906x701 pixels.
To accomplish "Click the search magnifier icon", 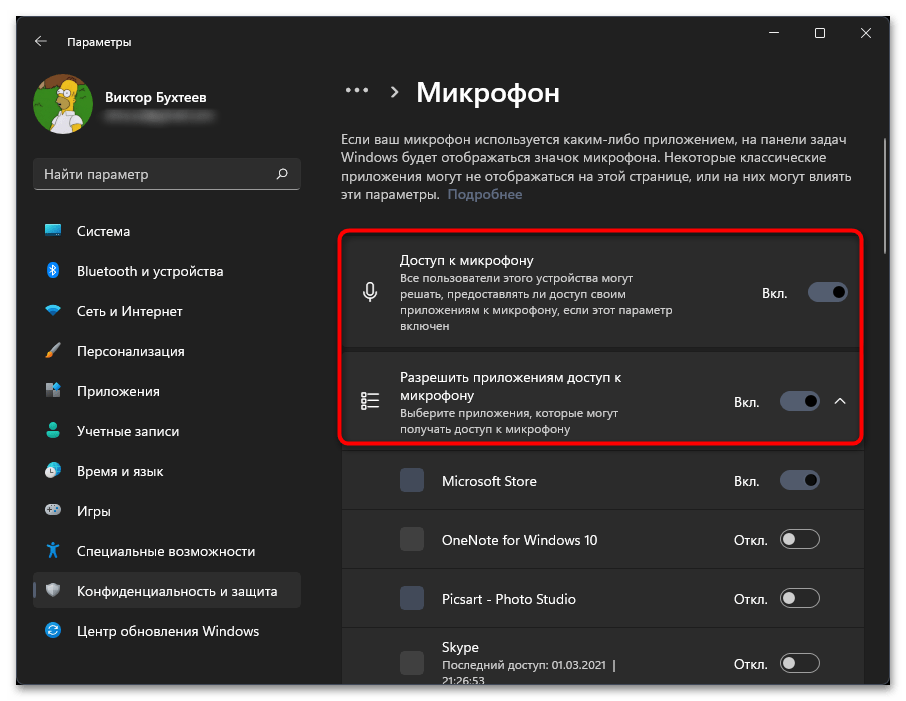I will [x=282, y=173].
